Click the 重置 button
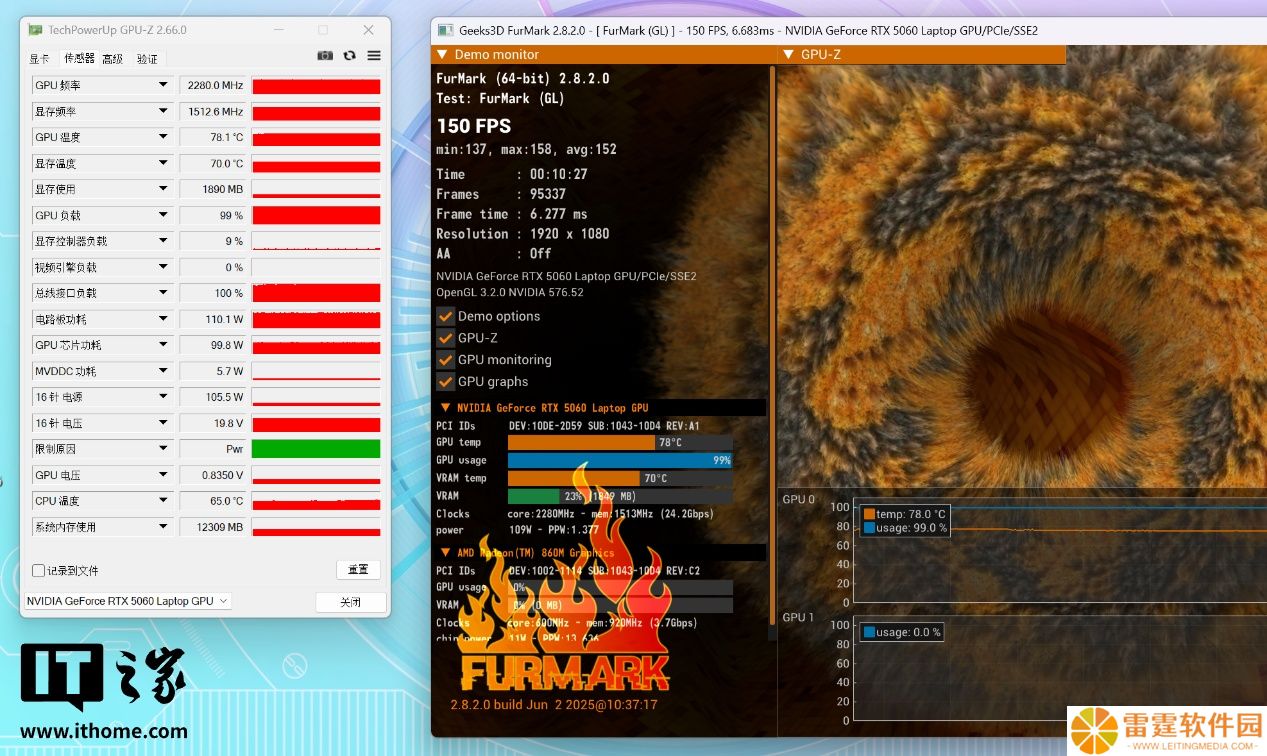The height and width of the screenshot is (756, 1267). pyautogui.click(x=358, y=569)
